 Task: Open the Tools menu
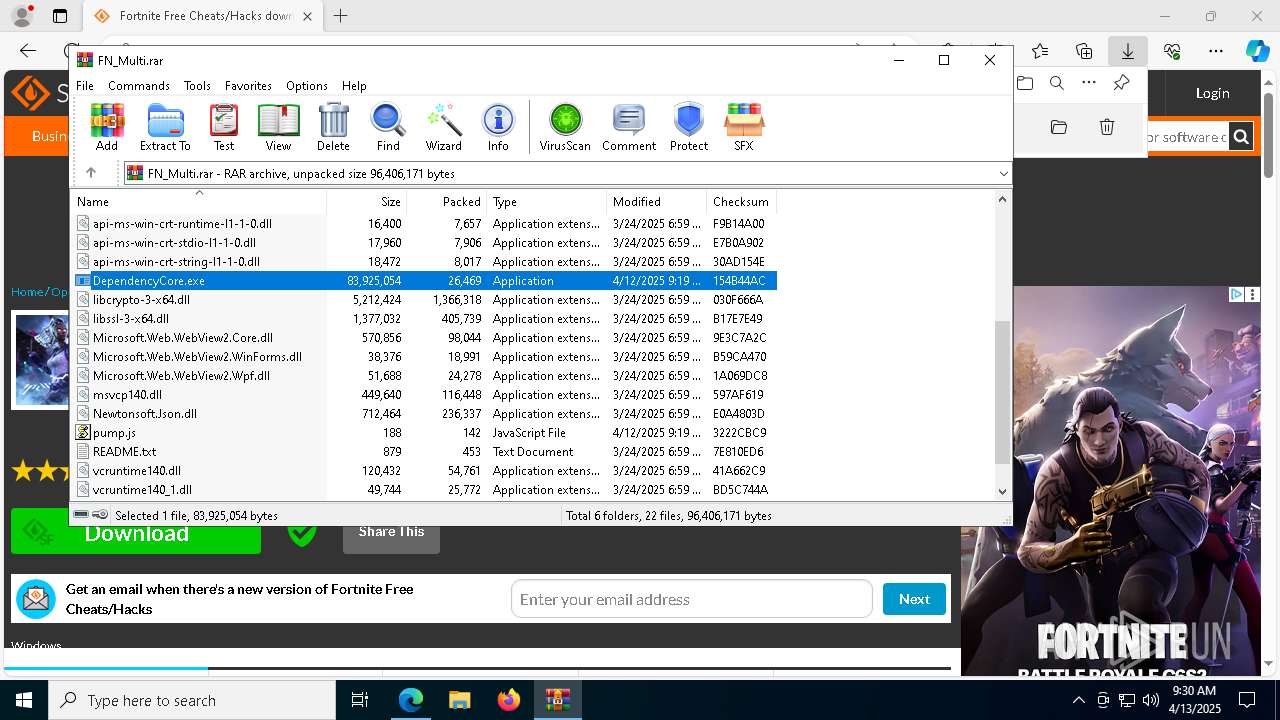197,85
